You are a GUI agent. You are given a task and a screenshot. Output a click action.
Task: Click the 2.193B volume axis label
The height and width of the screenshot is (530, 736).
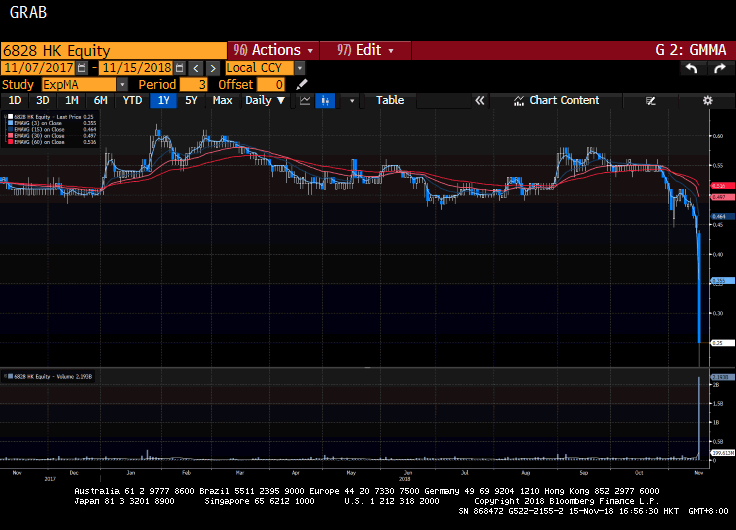(723, 377)
